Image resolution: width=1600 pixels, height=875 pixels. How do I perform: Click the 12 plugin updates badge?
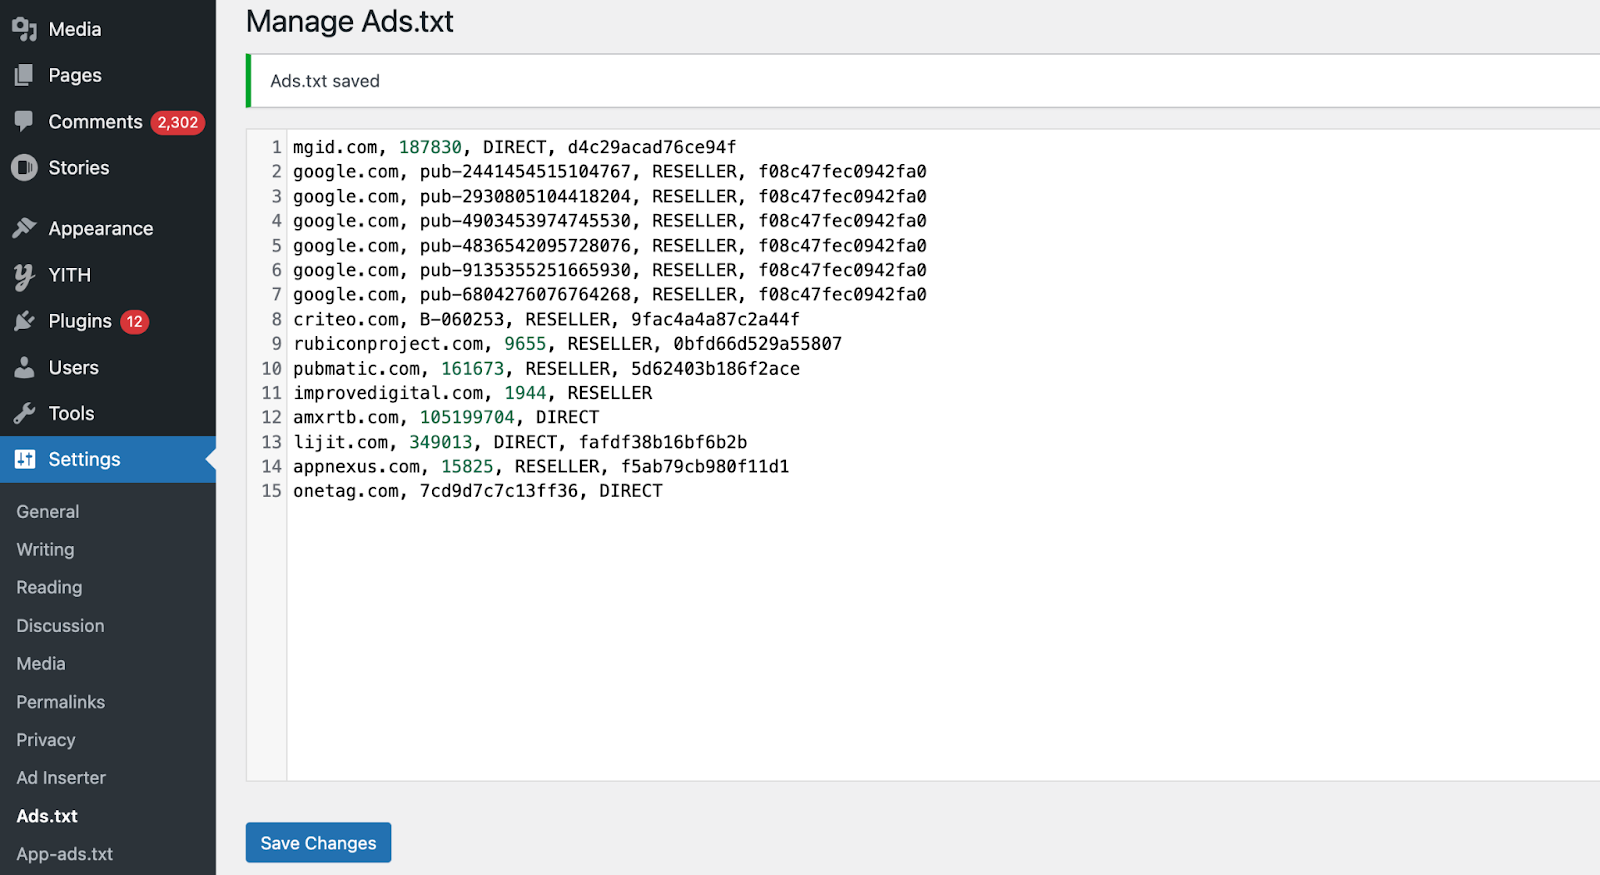click(x=134, y=322)
